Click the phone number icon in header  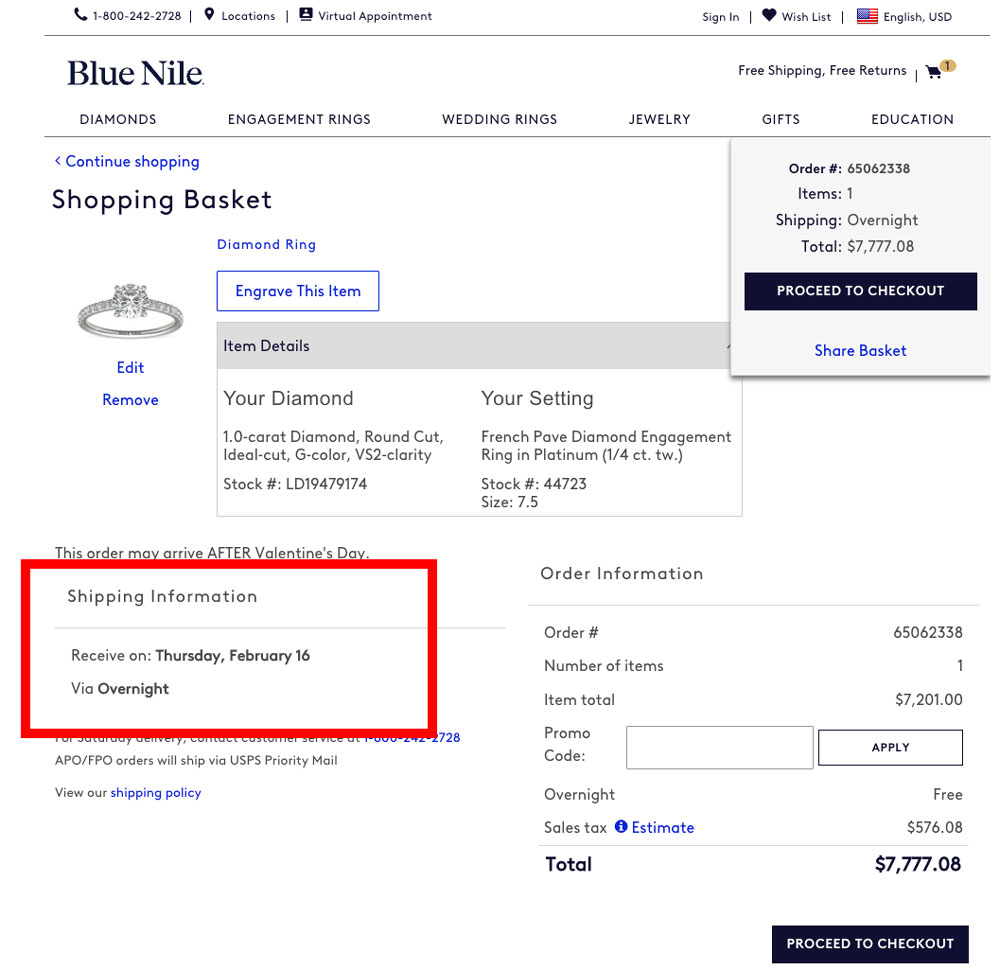[x=80, y=15]
